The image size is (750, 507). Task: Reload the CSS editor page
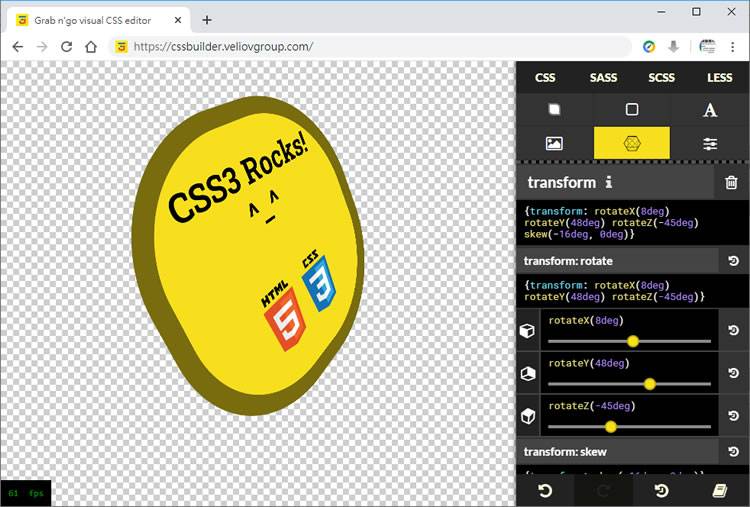pyautogui.click(x=66, y=46)
